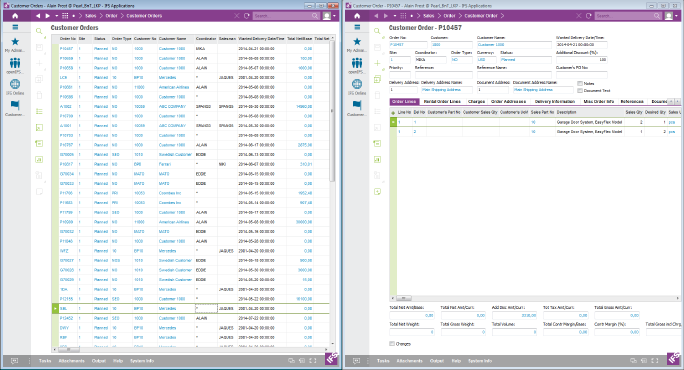Open My Administration star shortcut in the left window

point(15,41)
